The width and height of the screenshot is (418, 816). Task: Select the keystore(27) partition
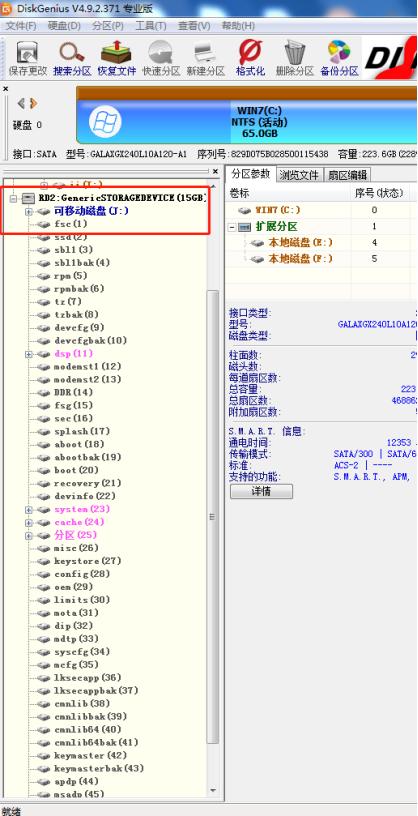pyautogui.click(x=87, y=561)
